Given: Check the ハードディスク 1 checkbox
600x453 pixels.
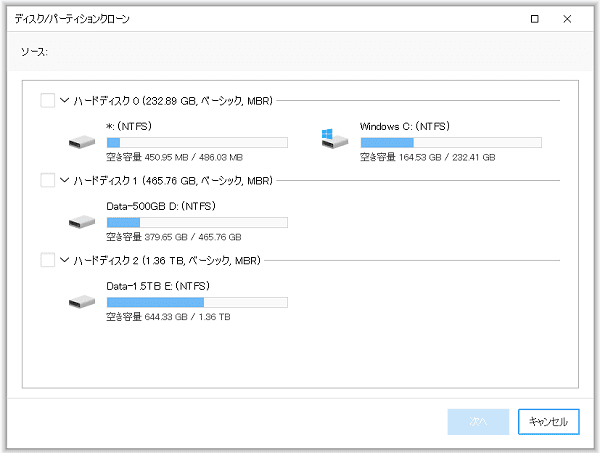Looking at the screenshot, I should tap(48, 180).
